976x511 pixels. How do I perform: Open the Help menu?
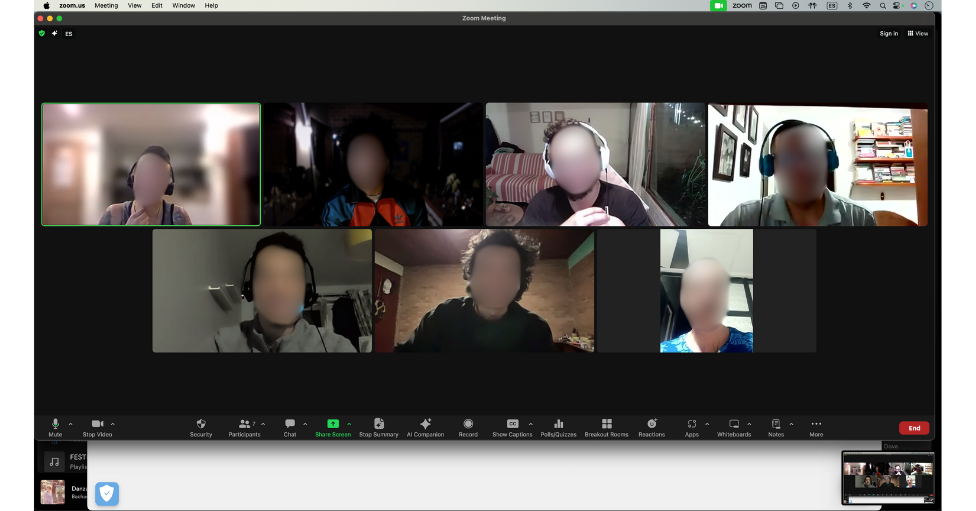[x=212, y=6]
